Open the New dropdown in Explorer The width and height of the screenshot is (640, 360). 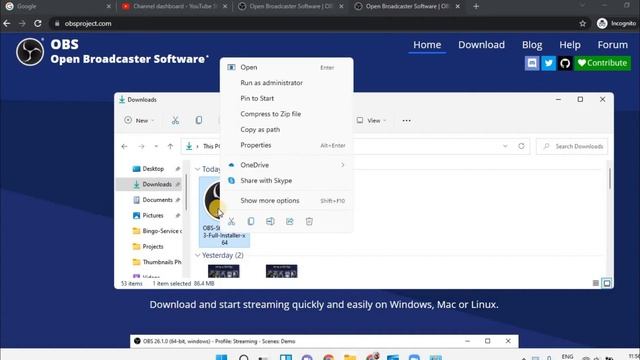[139, 120]
